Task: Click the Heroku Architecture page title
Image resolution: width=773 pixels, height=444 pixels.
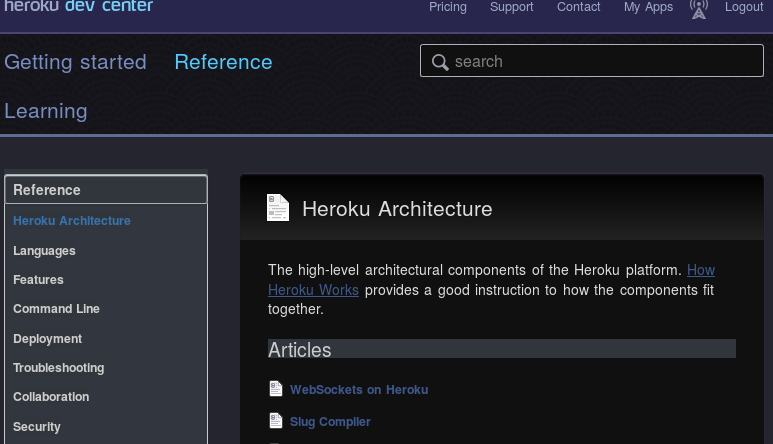Action: point(397,209)
